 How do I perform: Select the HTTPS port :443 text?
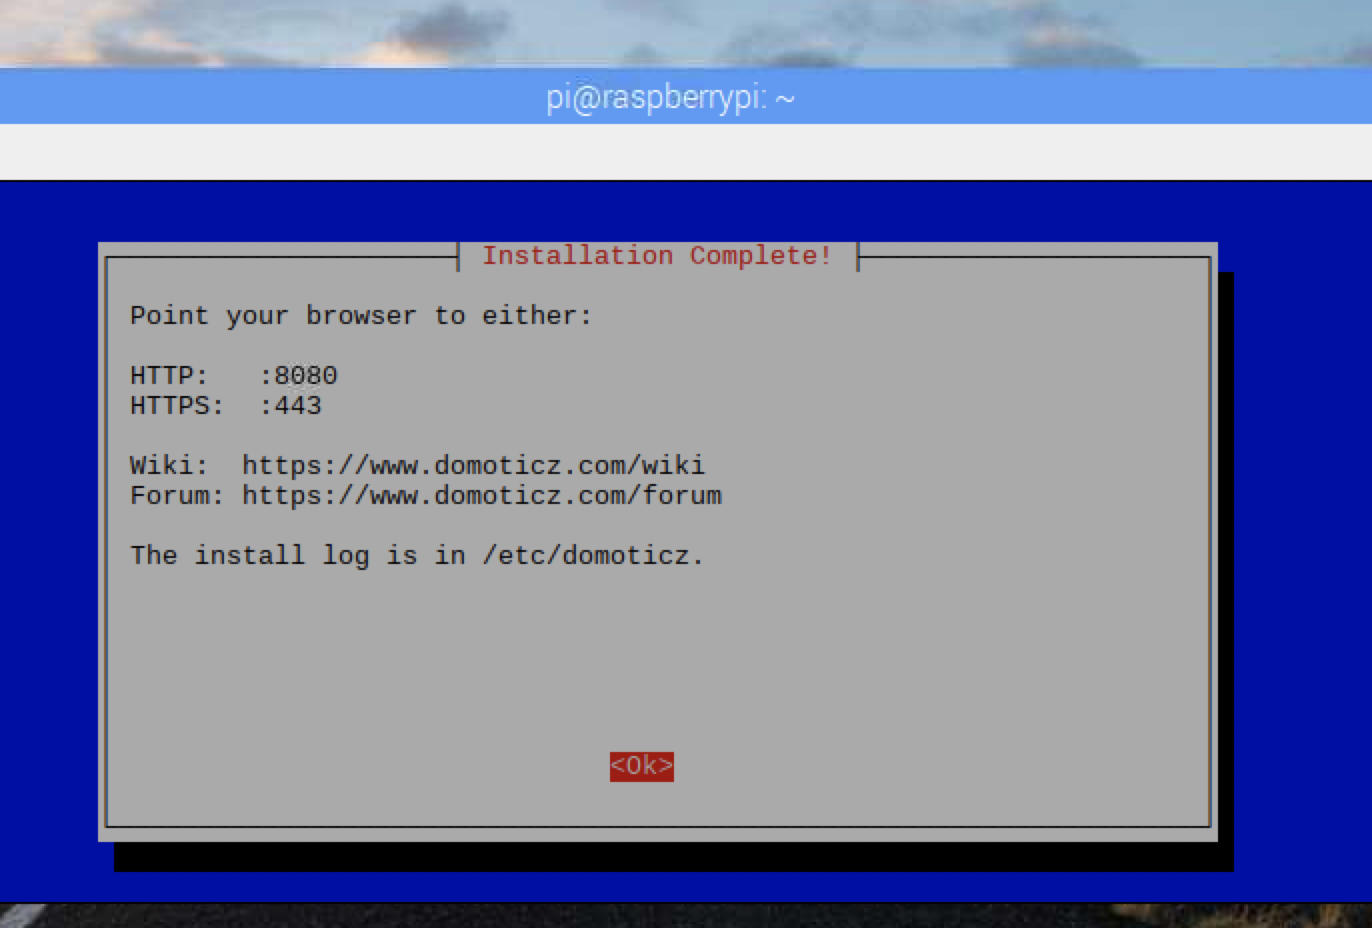(290, 406)
